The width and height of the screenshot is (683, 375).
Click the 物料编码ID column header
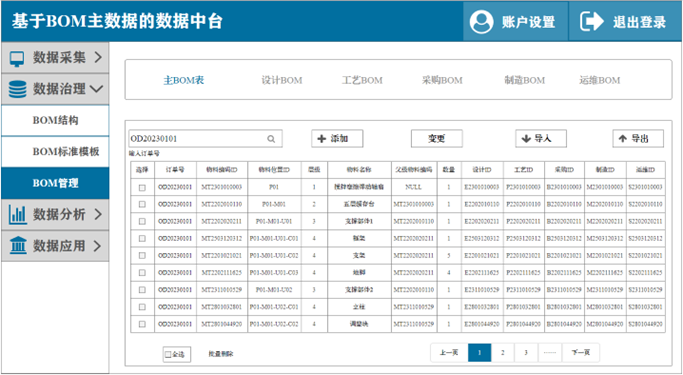222,170
